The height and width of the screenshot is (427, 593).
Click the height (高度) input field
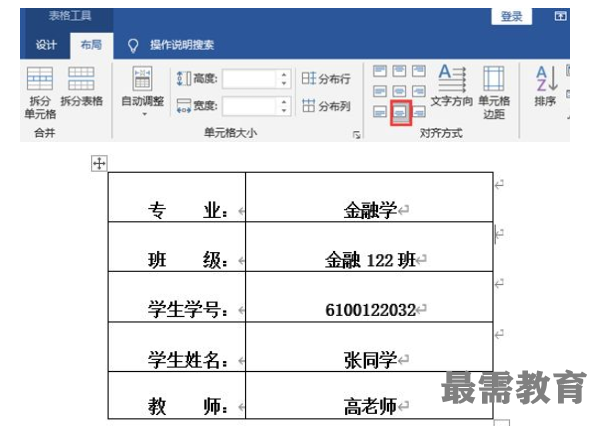point(250,79)
